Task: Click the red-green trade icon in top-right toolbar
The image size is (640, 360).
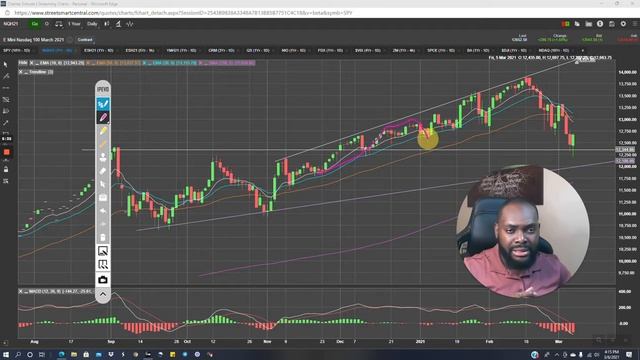Action: click(x=565, y=24)
